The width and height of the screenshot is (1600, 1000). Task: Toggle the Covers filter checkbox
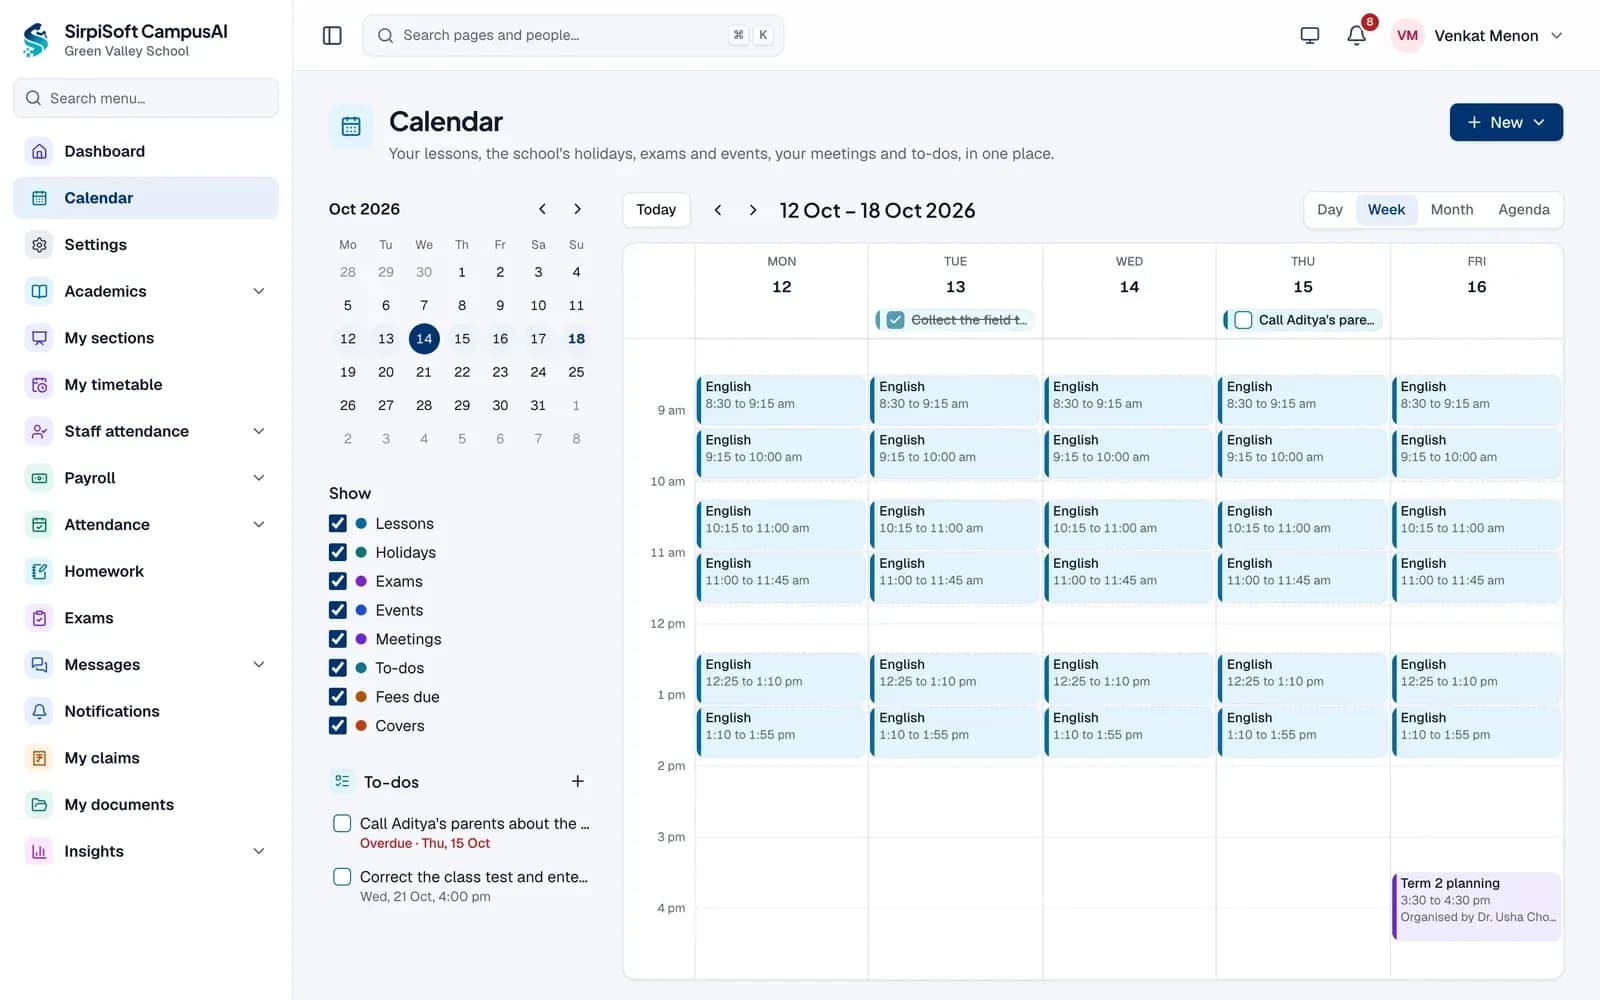[338, 726]
